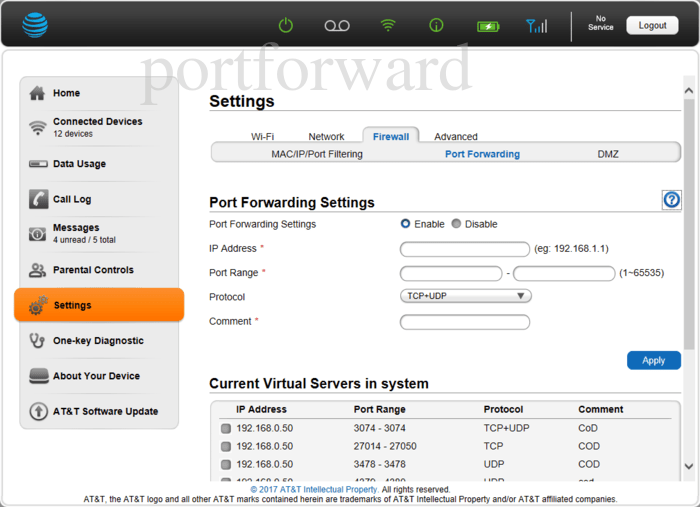Focus the IP Address input field
This screenshot has height=507, width=700.
pyautogui.click(x=465, y=249)
